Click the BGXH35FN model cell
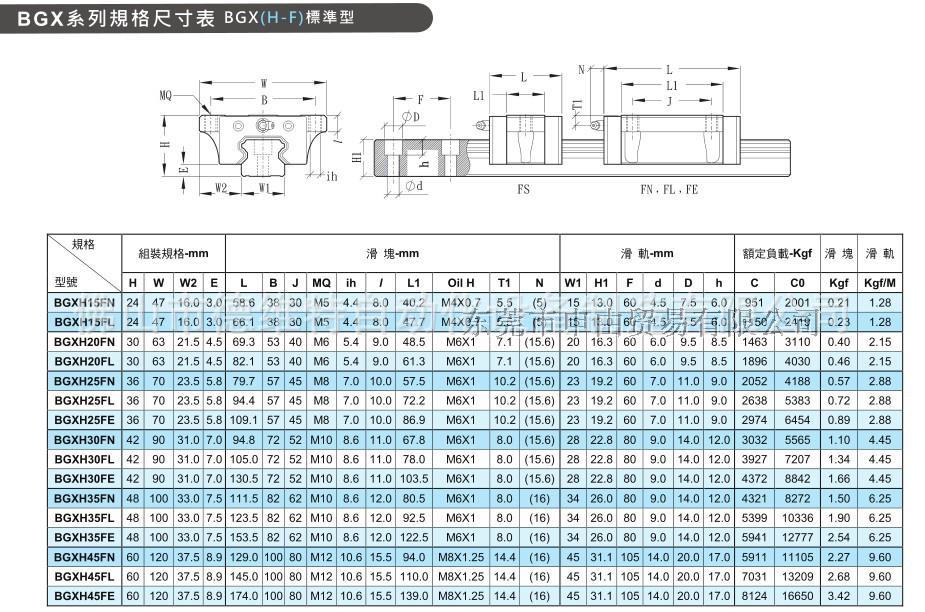925x612 pixels. (x=84, y=499)
